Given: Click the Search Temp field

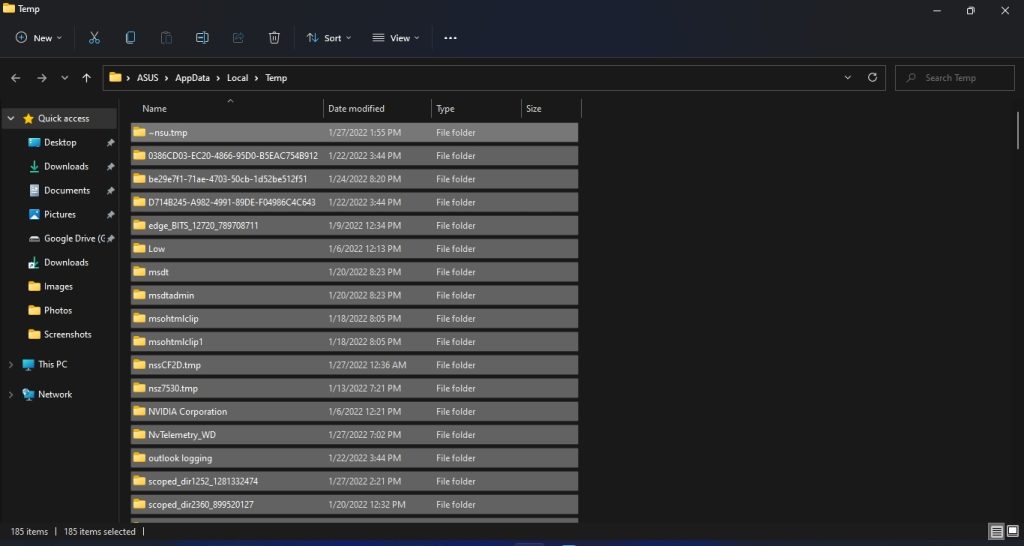Looking at the screenshot, I should click(955, 78).
